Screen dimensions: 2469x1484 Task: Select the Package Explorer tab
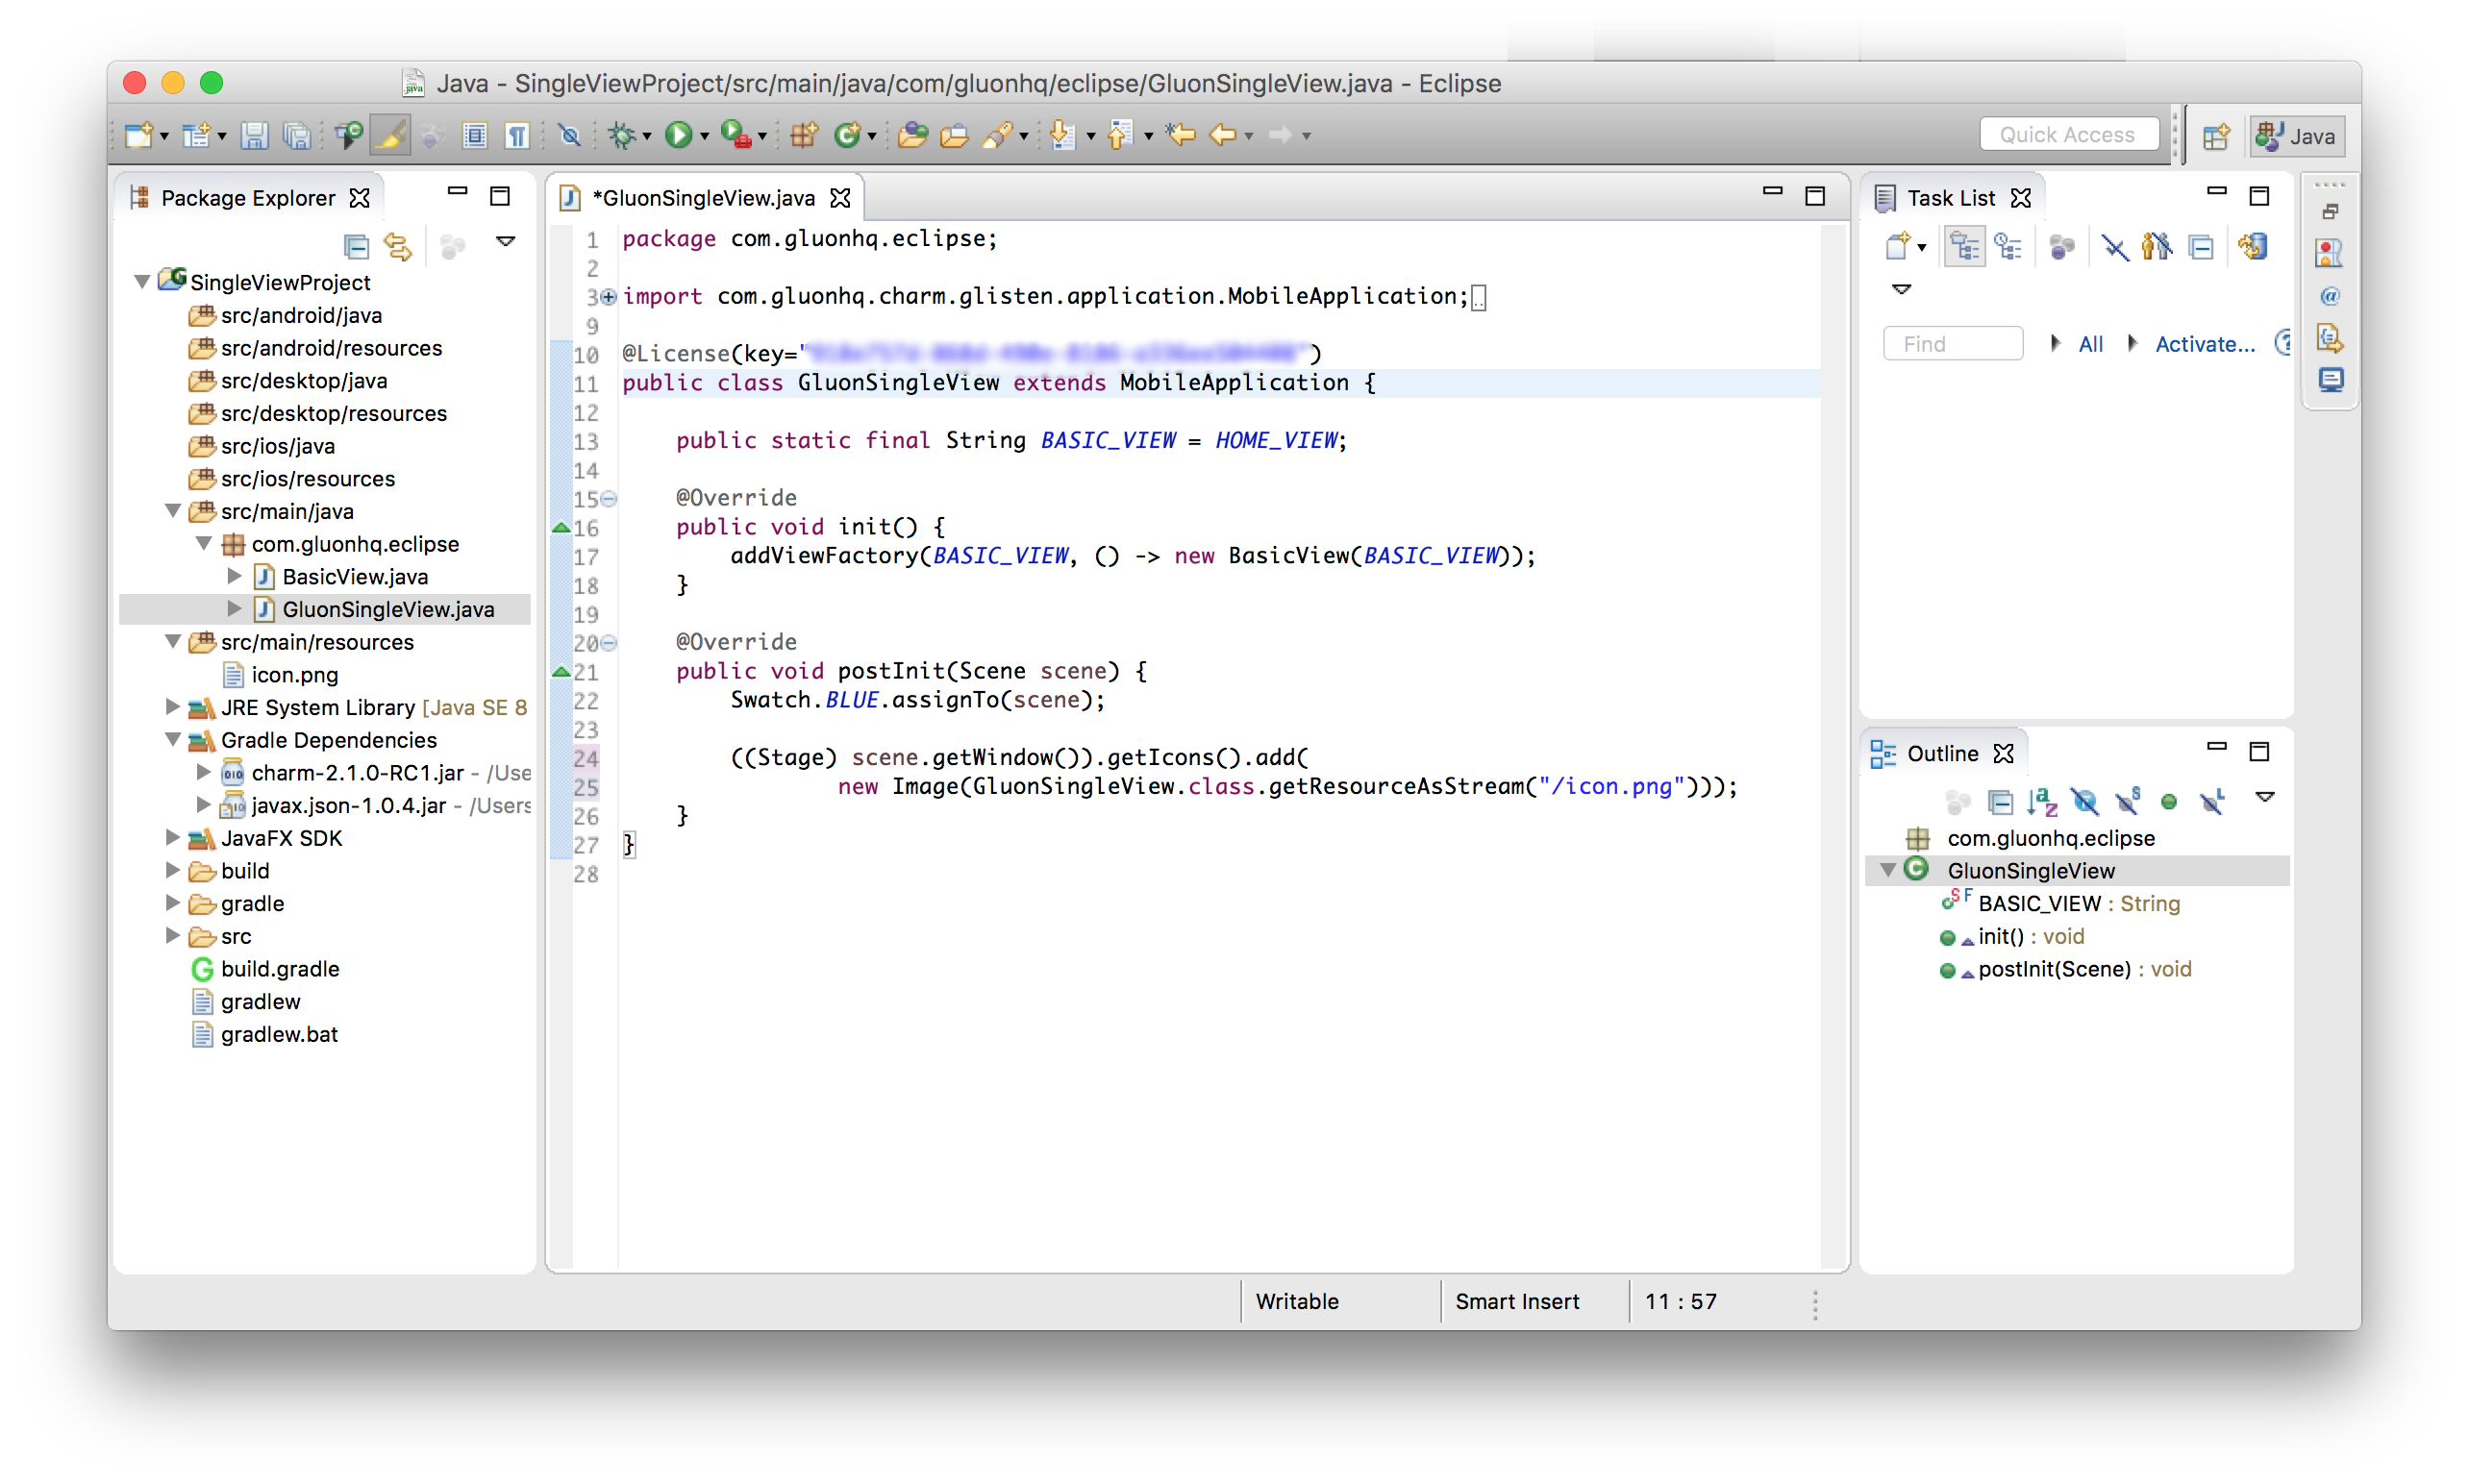coord(248,197)
